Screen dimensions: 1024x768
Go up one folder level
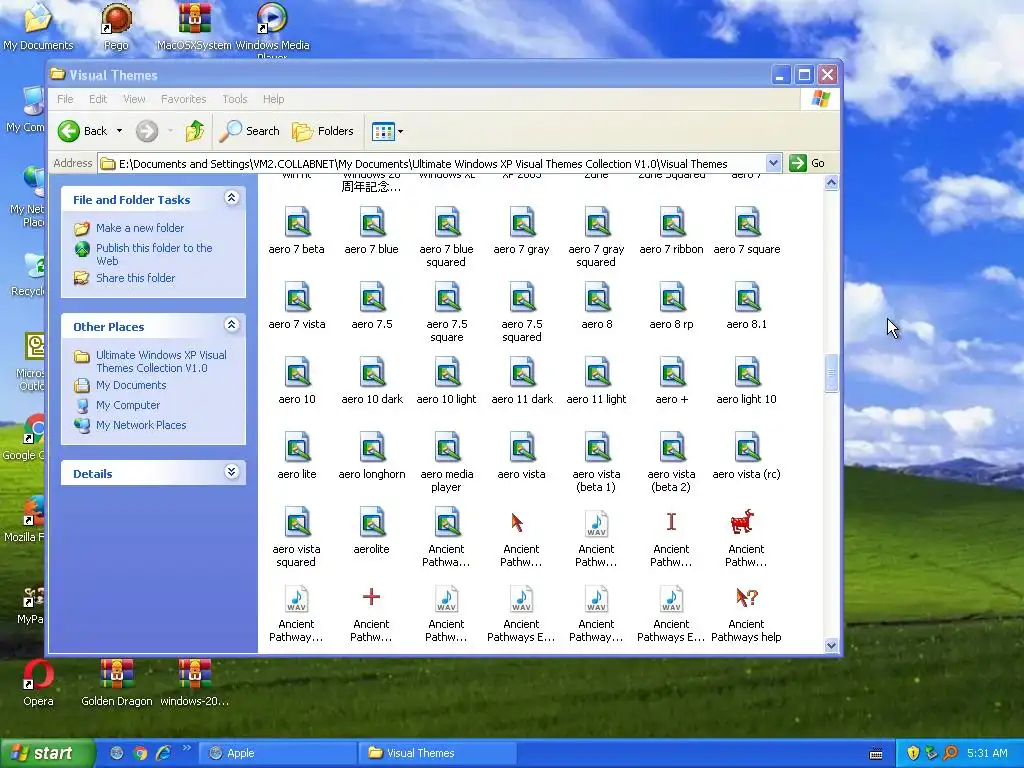tap(195, 131)
